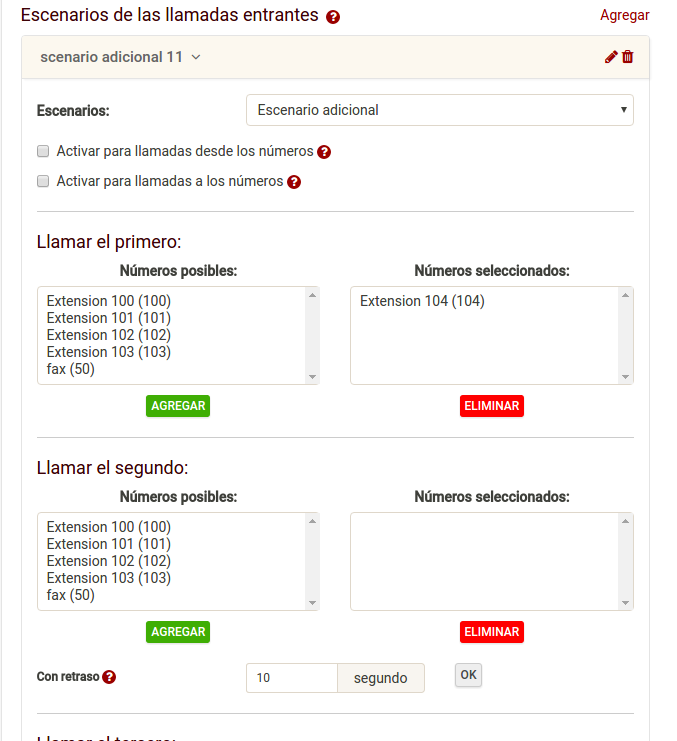This screenshot has width=677, height=741.
Task: Focus the Con retraso seconds input field
Action: coord(292,678)
